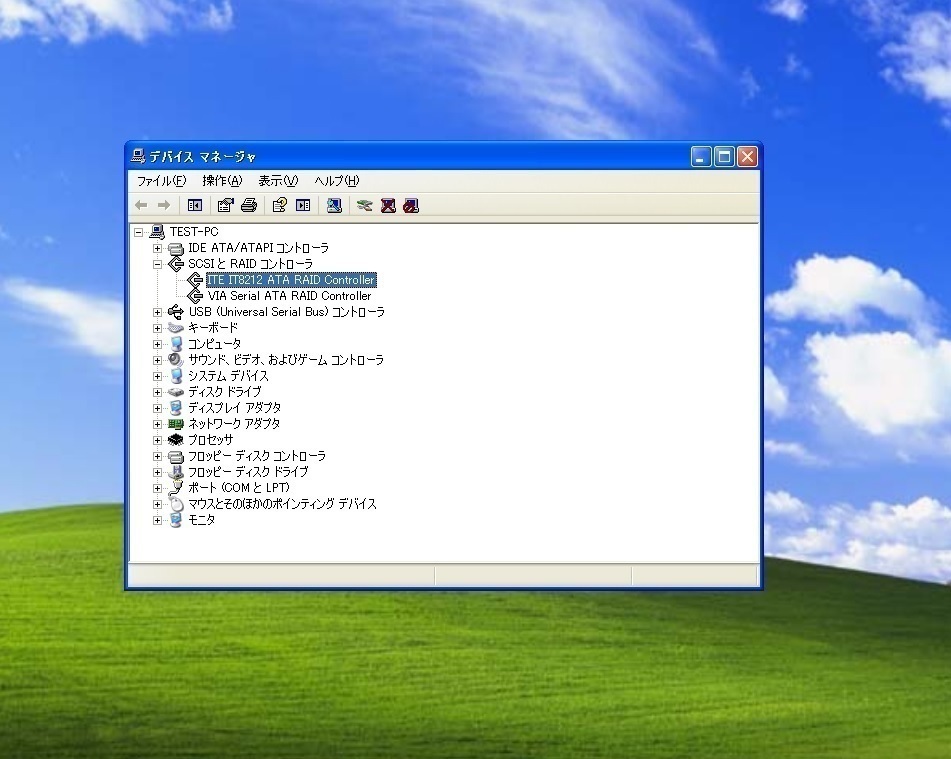Select the 'システム デバイス' label
This screenshot has height=759, width=951.
[x=228, y=376]
